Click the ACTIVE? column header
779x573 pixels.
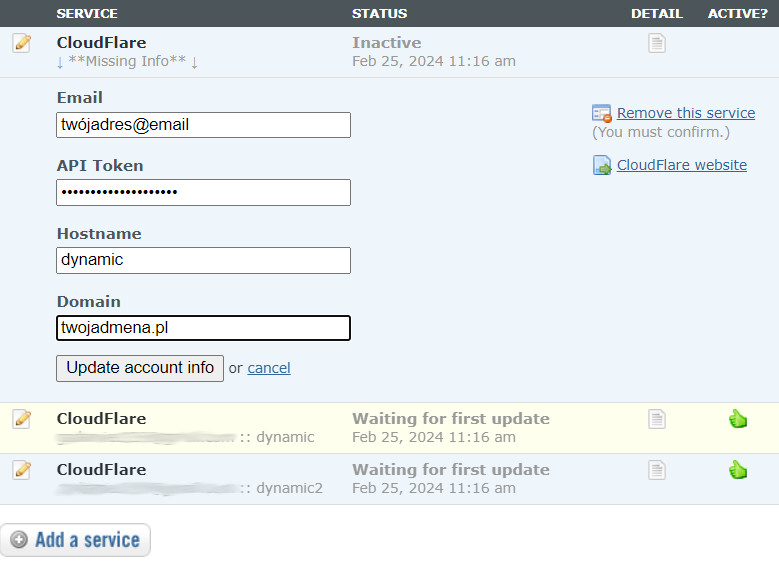coord(738,13)
